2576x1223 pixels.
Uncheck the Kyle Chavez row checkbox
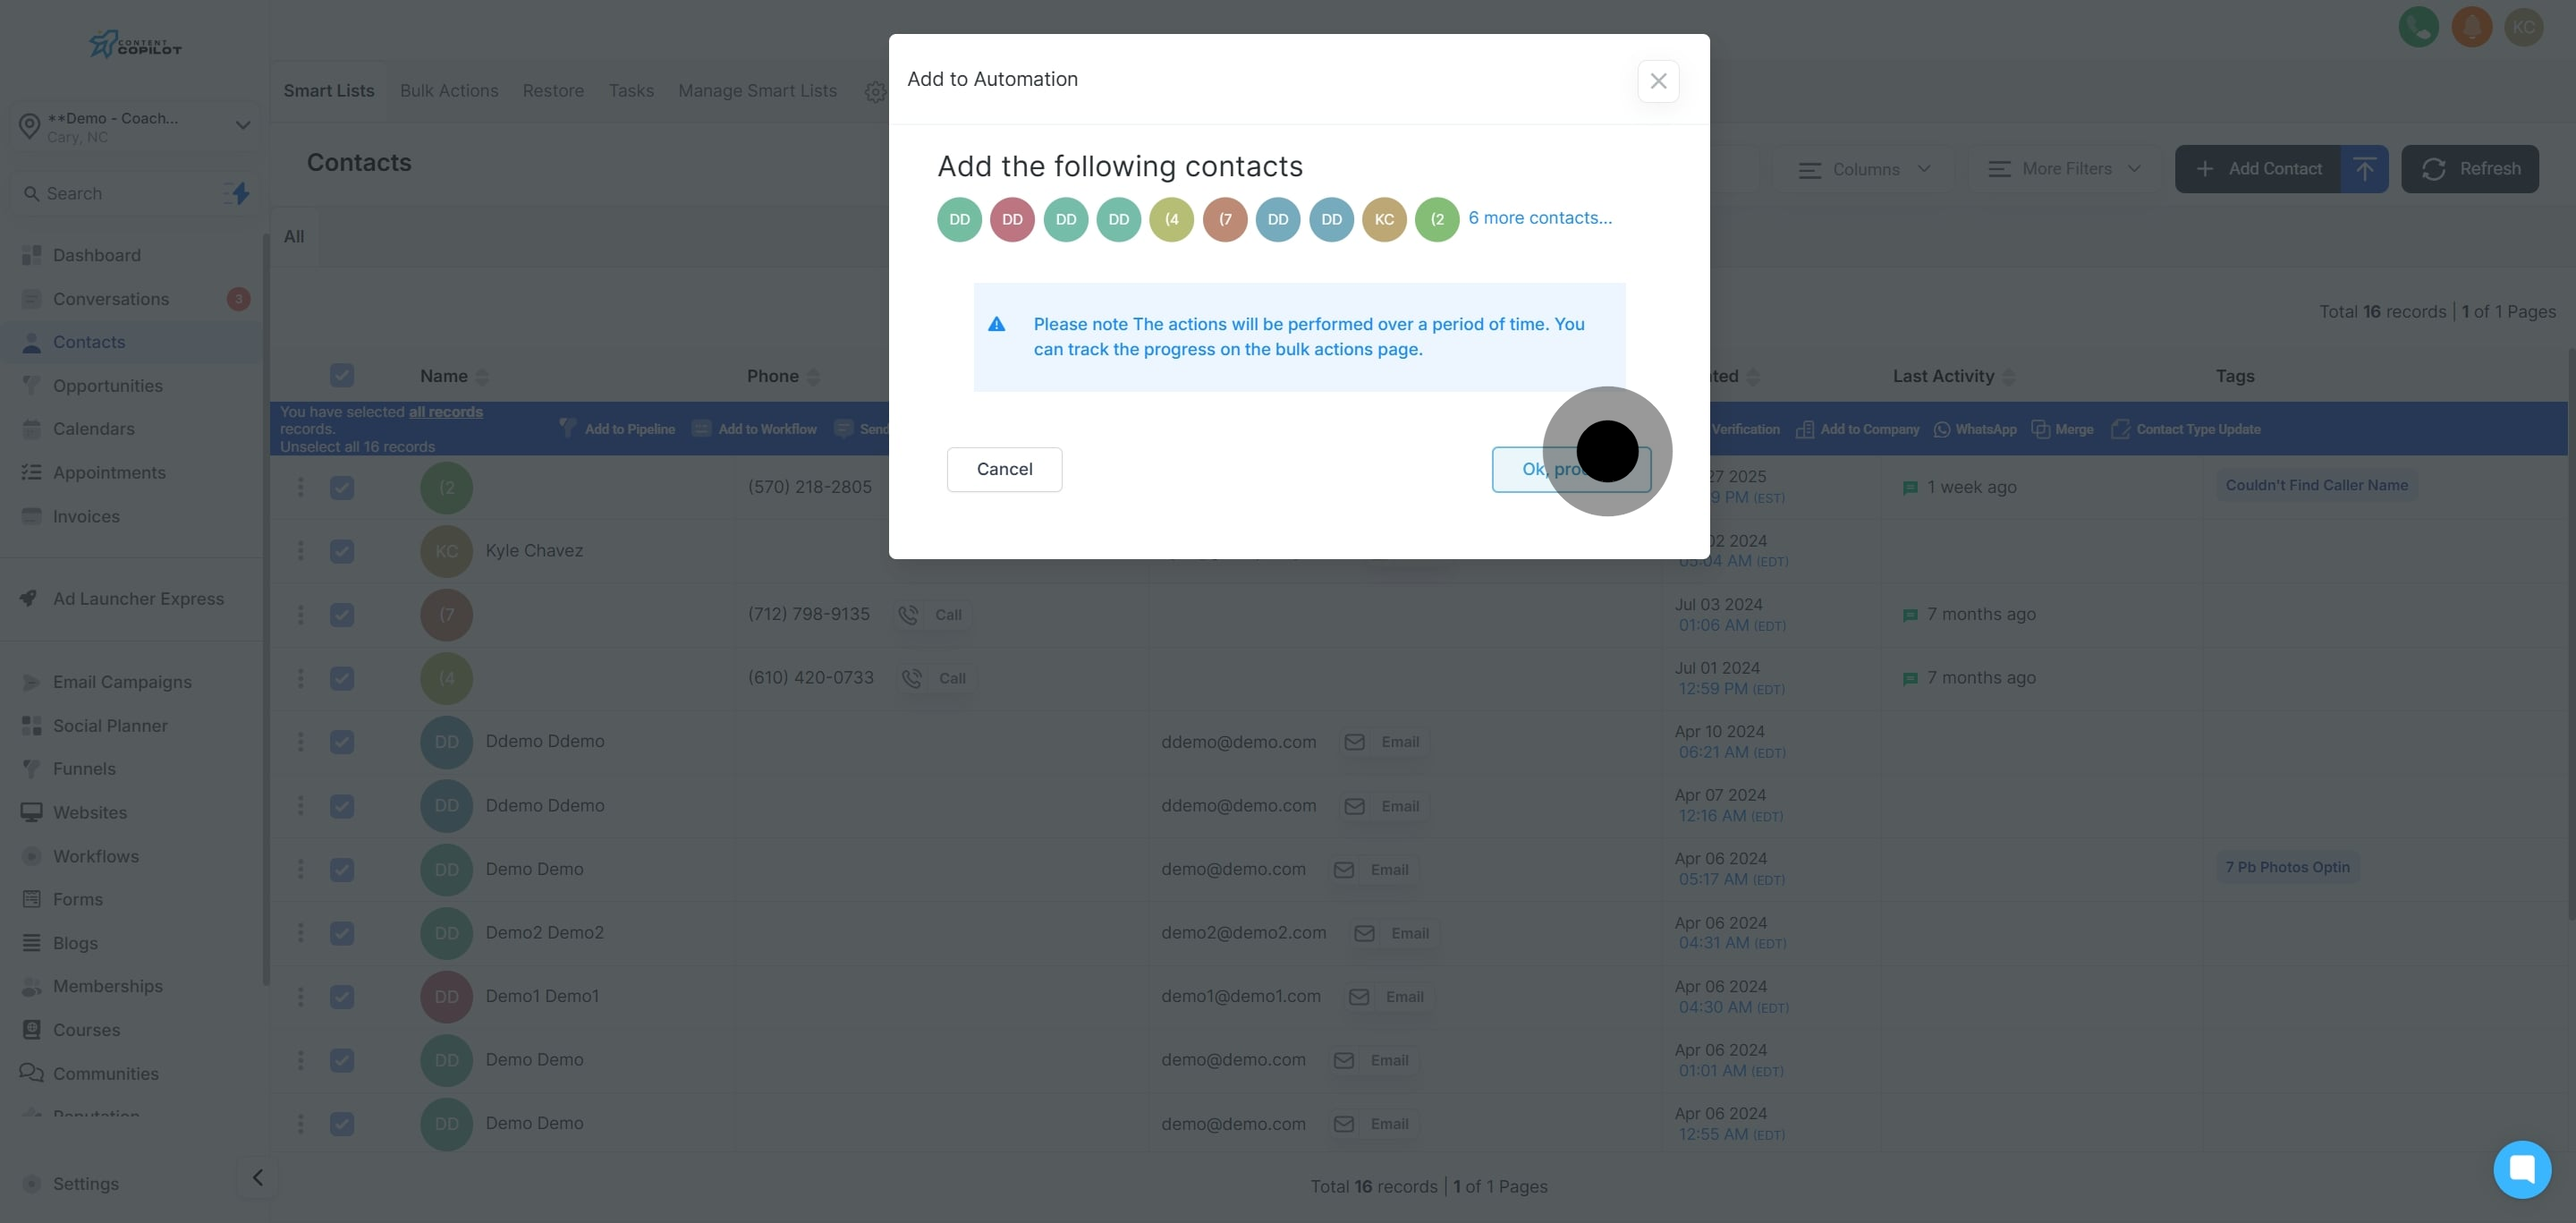coord(342,551)
